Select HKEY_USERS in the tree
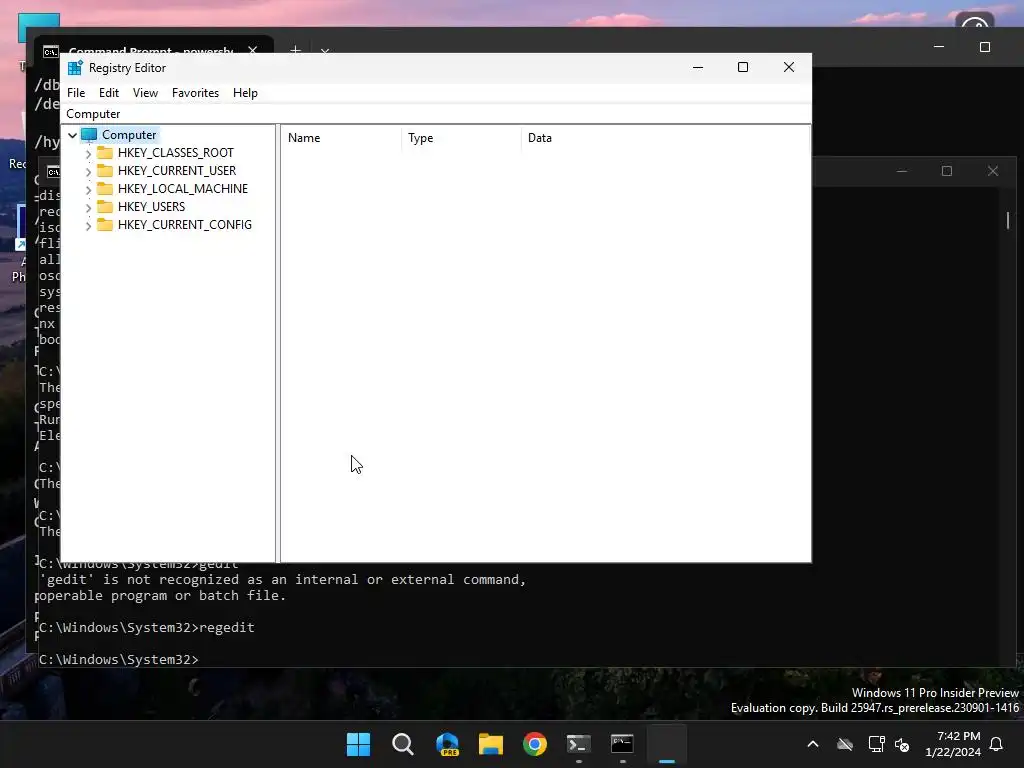The width and height of the screenshot is (1024, 768). 152,206
